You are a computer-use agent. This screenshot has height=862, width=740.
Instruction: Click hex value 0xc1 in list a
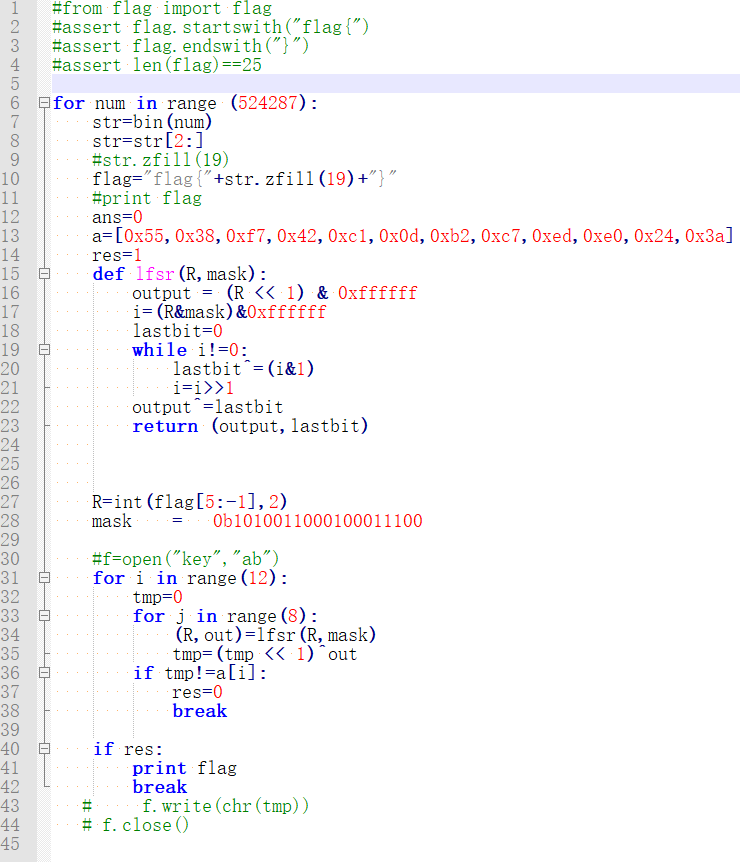(348, 236)
